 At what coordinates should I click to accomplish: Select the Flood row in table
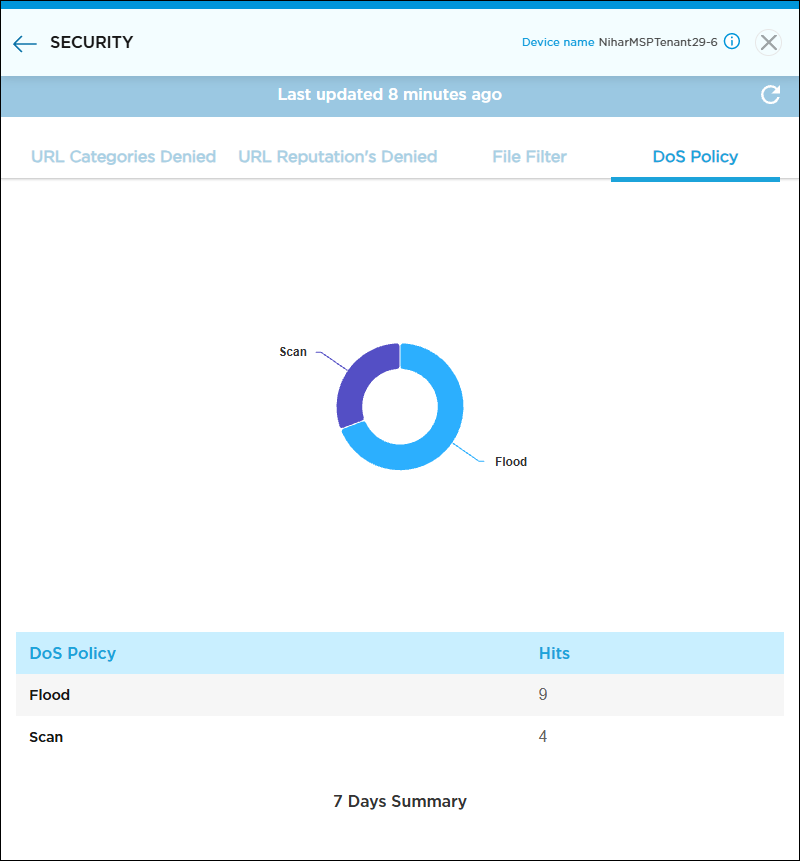(x=50, y=695)
